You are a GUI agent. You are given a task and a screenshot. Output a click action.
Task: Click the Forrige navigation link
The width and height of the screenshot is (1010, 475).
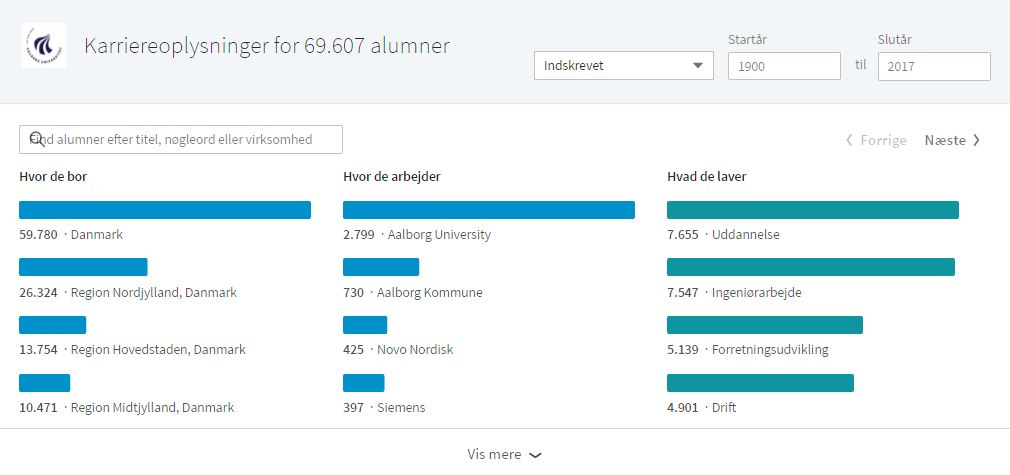pos(876,140)
